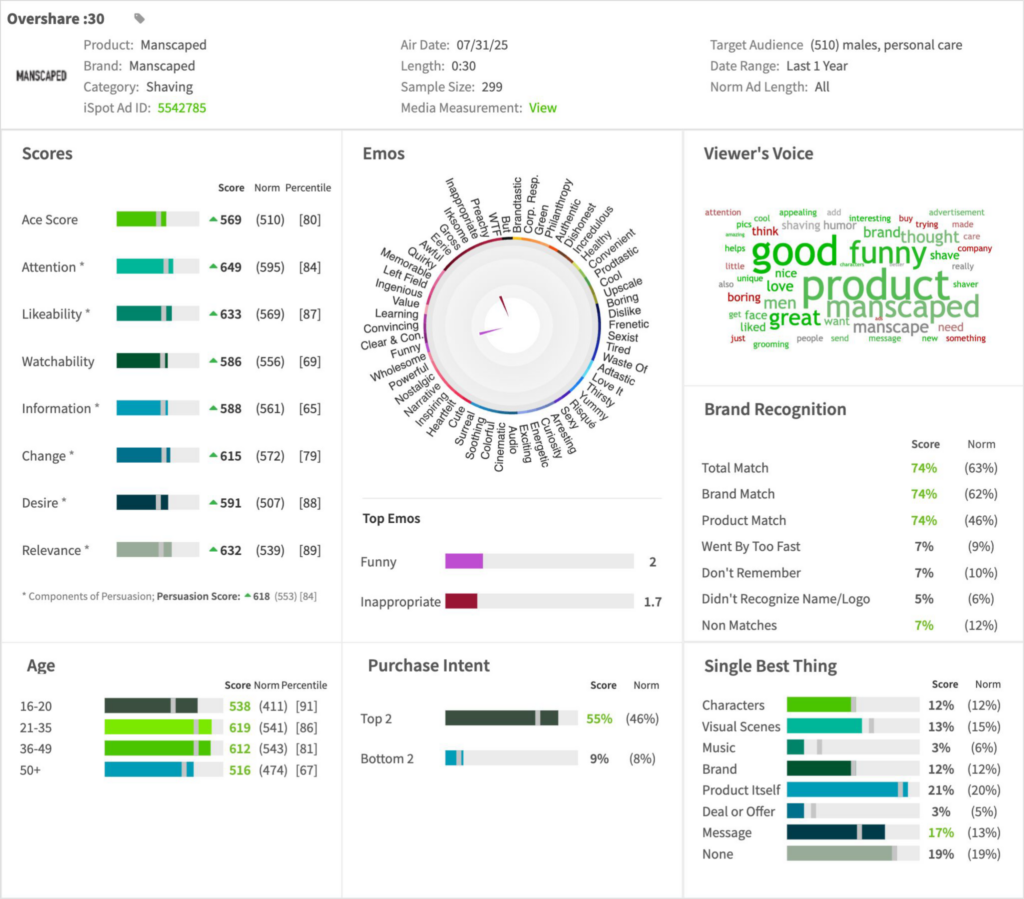Click the green arrow beside Desire score 591
This screenshot has width=1024, height=899.
[x=213, y=503]
